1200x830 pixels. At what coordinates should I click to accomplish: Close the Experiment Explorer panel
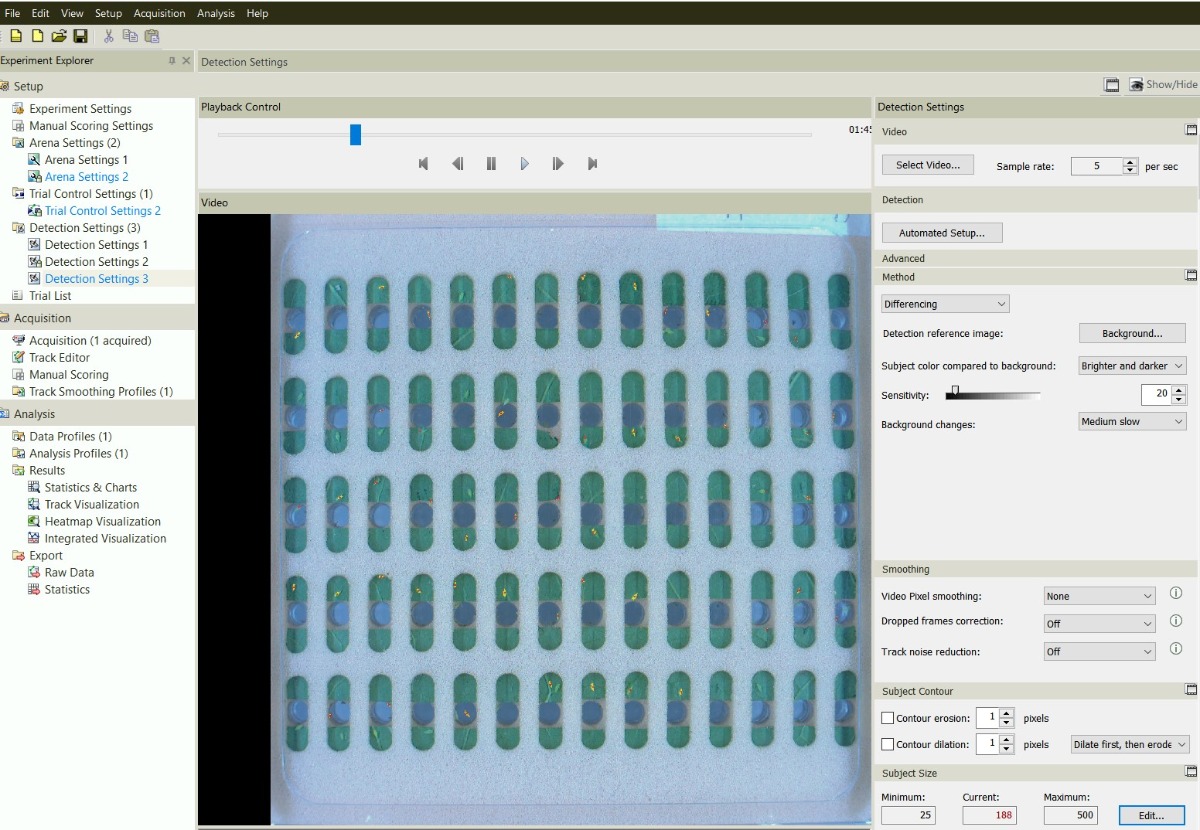tap(186, 61)
